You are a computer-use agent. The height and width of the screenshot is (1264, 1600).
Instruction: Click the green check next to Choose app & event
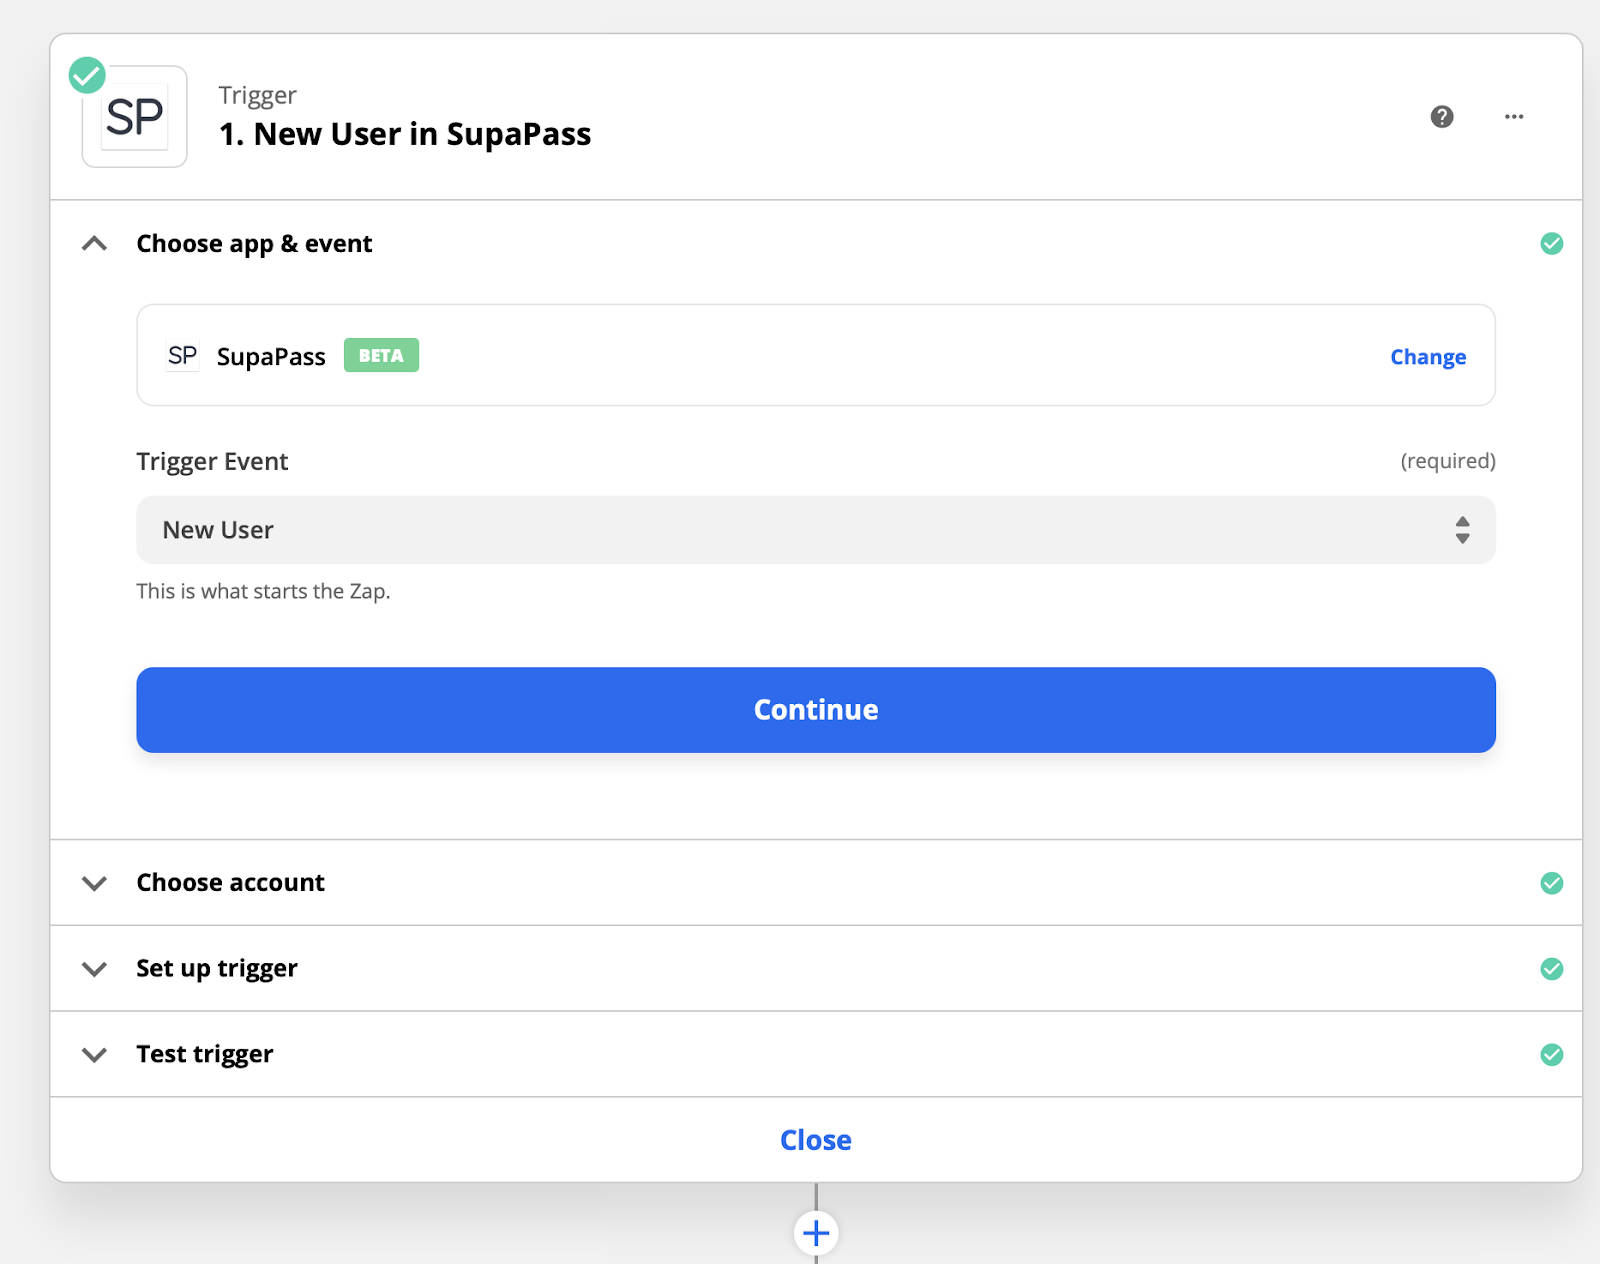click(x=1552, y=244)
